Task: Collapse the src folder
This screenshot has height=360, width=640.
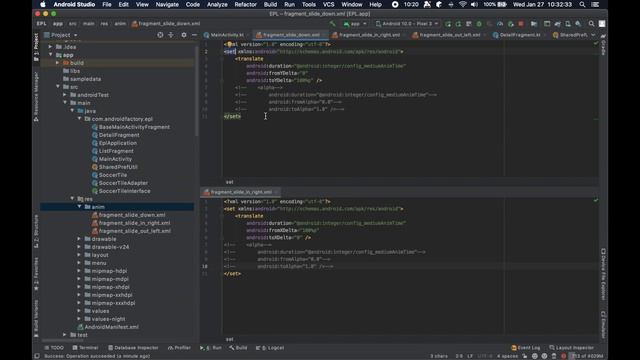Action: click(x=58, y=87)
